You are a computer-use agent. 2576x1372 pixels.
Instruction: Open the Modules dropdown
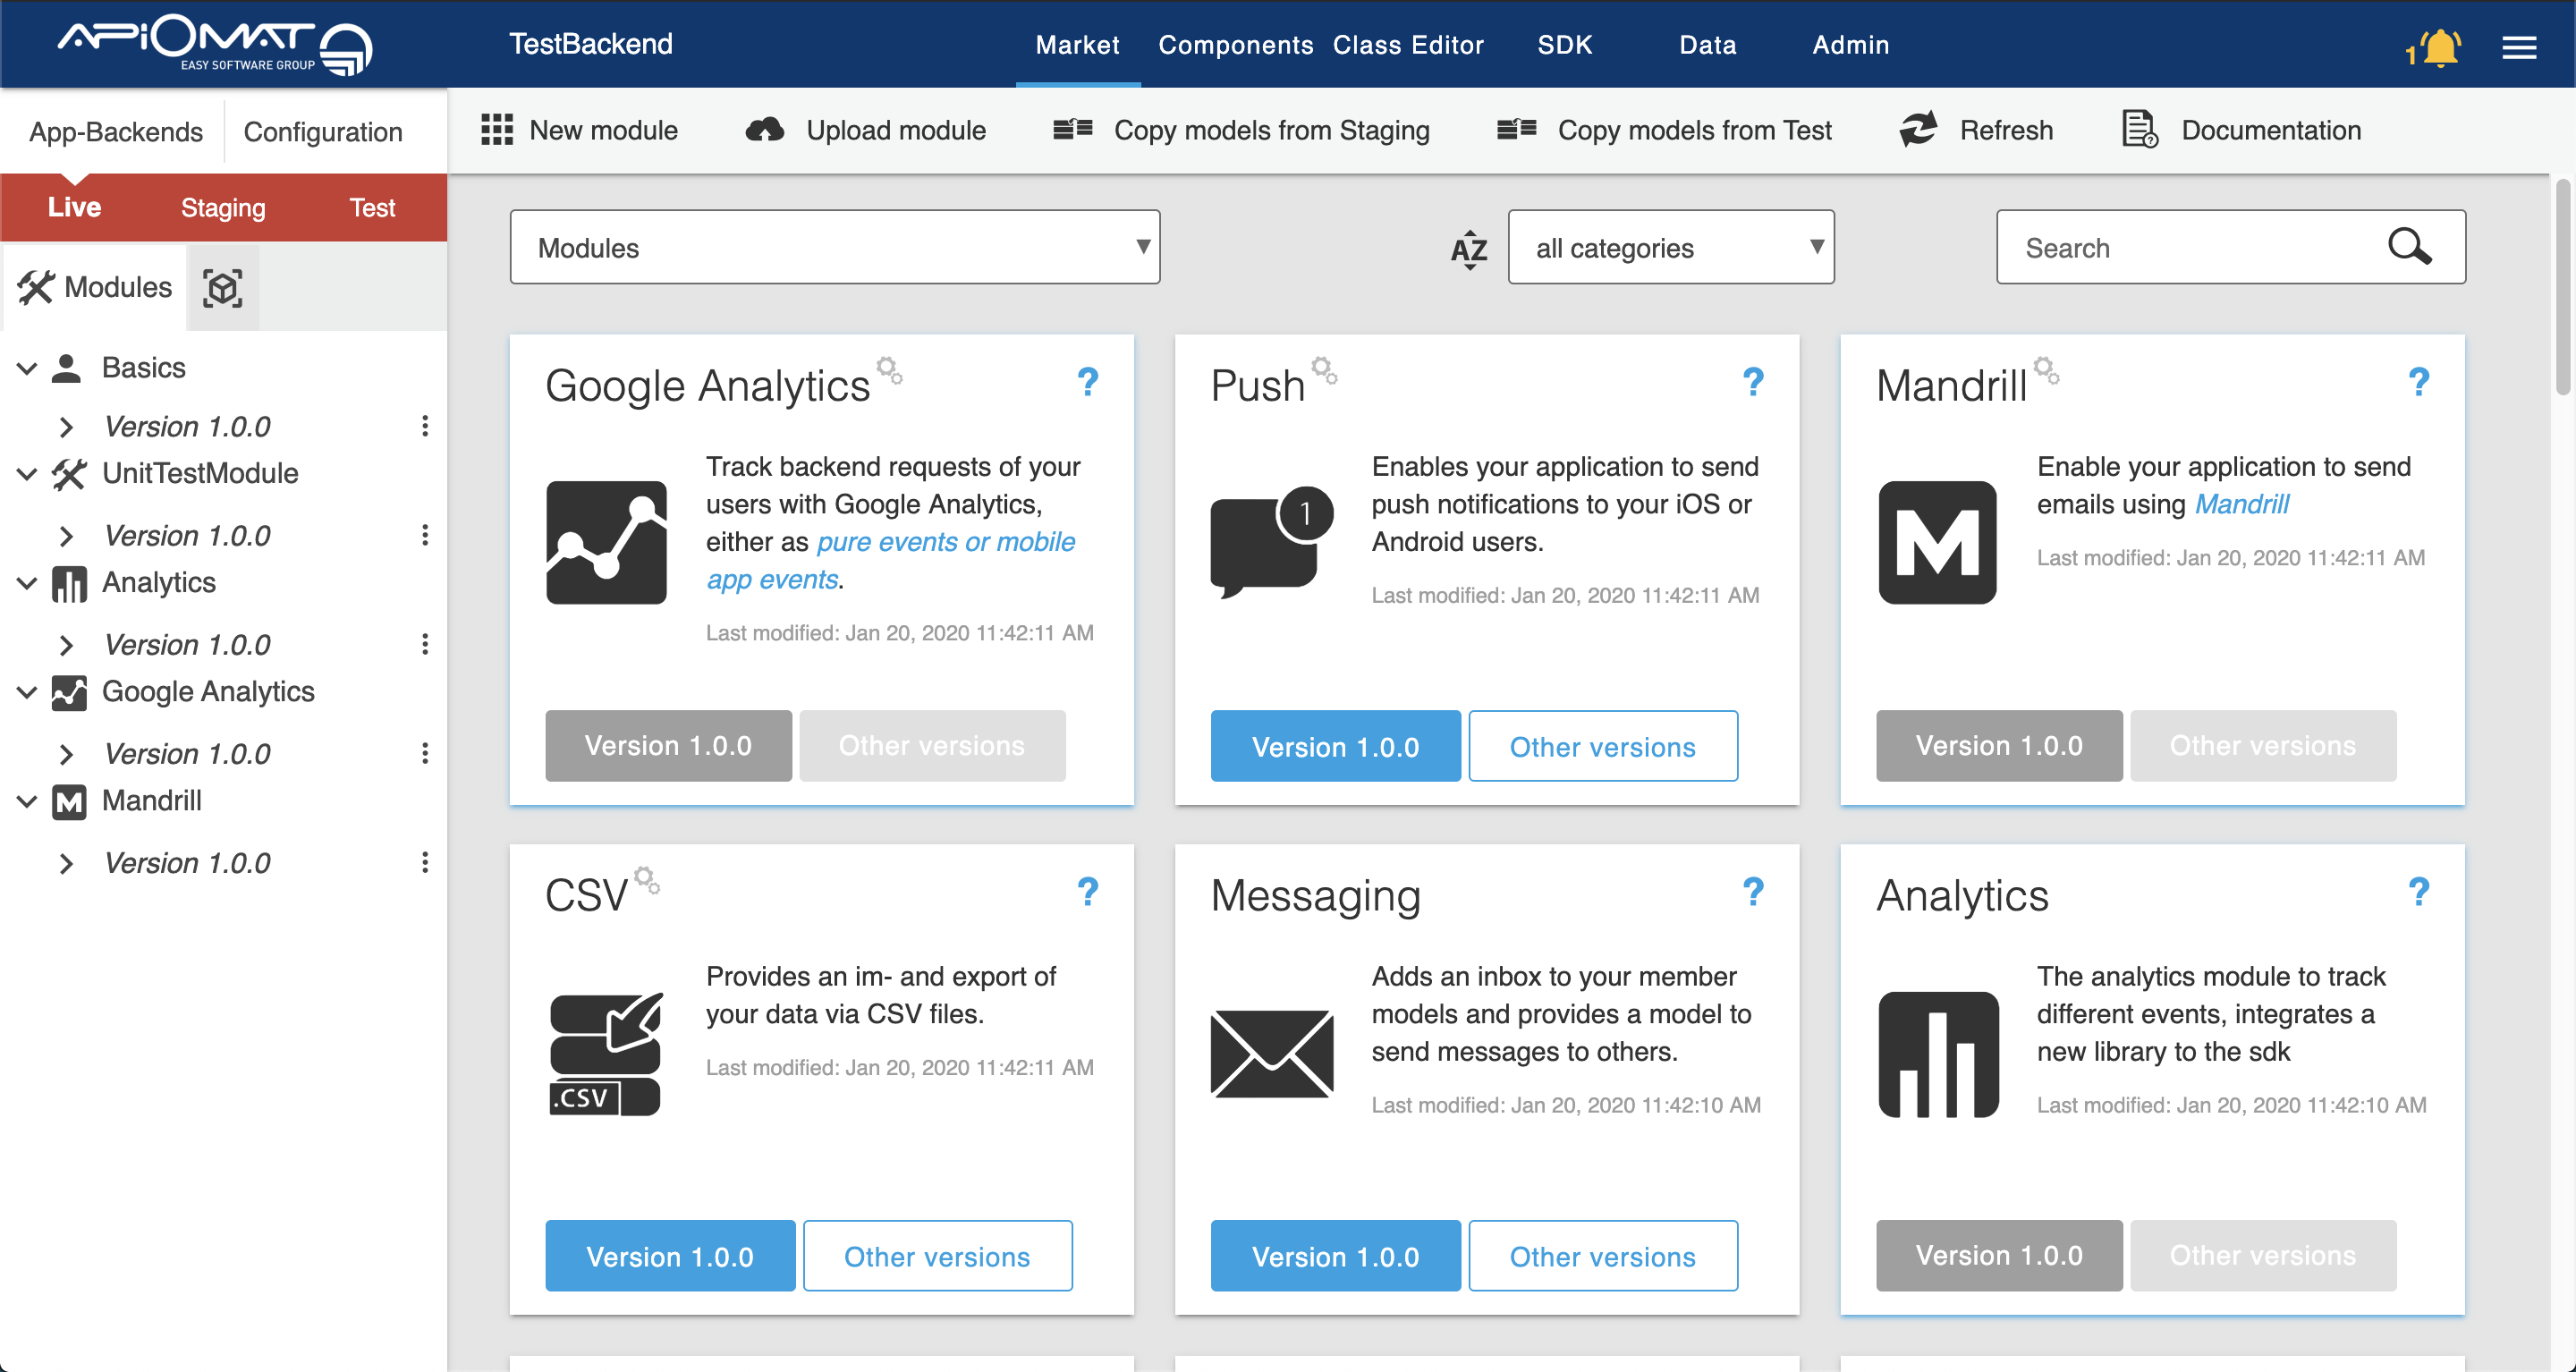(834, 247)
